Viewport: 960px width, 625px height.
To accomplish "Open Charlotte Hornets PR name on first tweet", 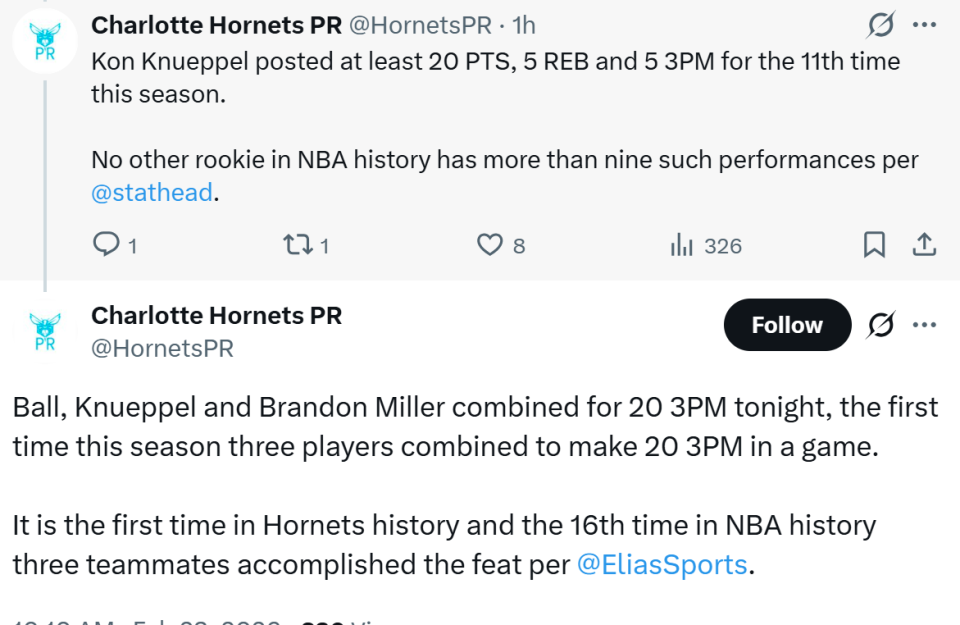I will [216, 25].
